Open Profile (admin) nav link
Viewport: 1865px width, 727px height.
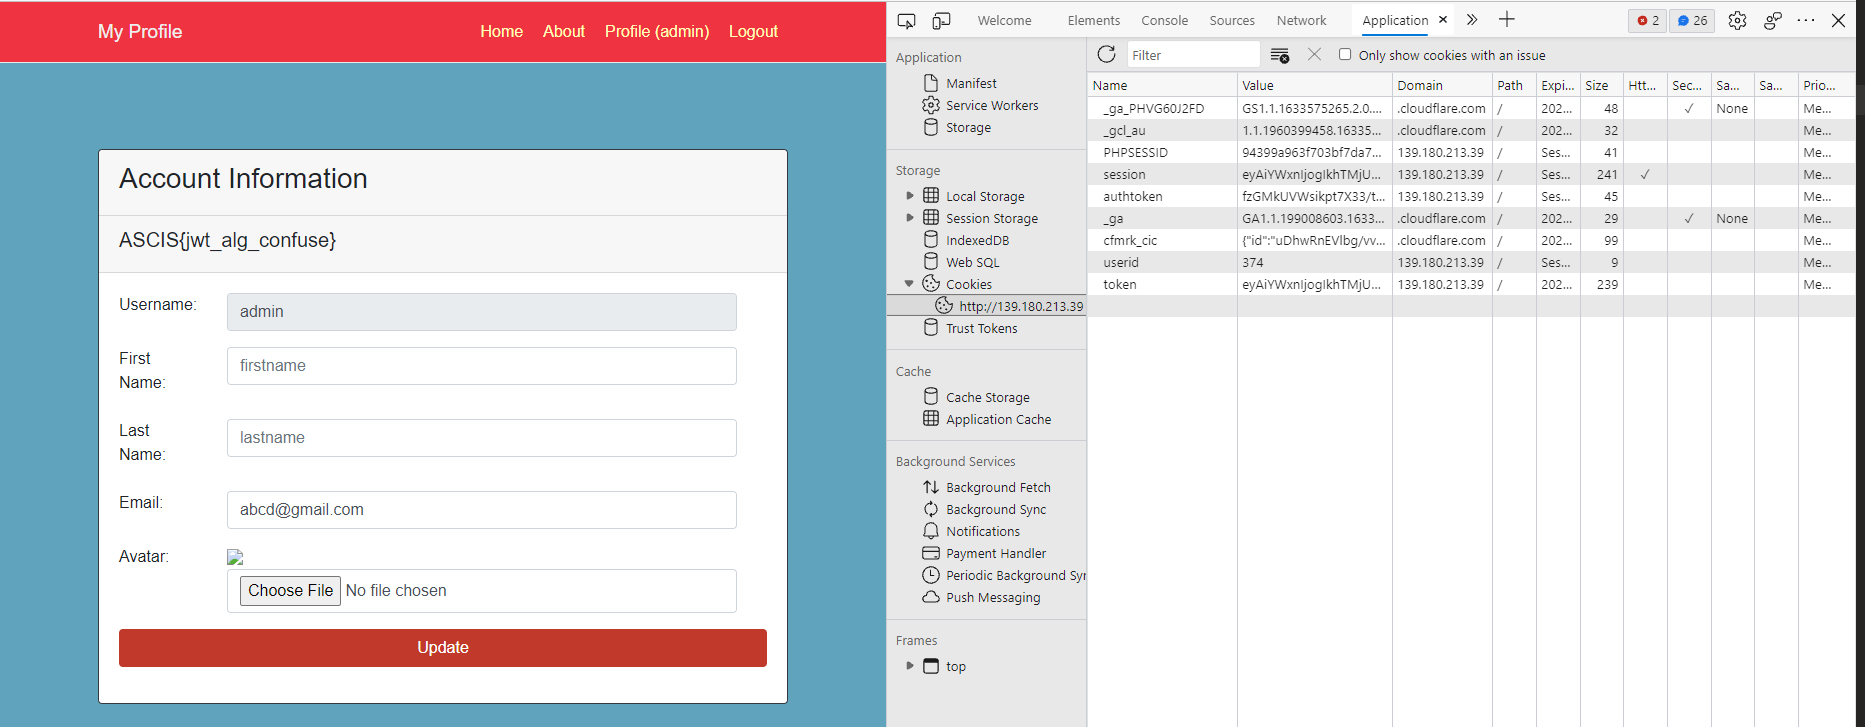coord(657,31)
